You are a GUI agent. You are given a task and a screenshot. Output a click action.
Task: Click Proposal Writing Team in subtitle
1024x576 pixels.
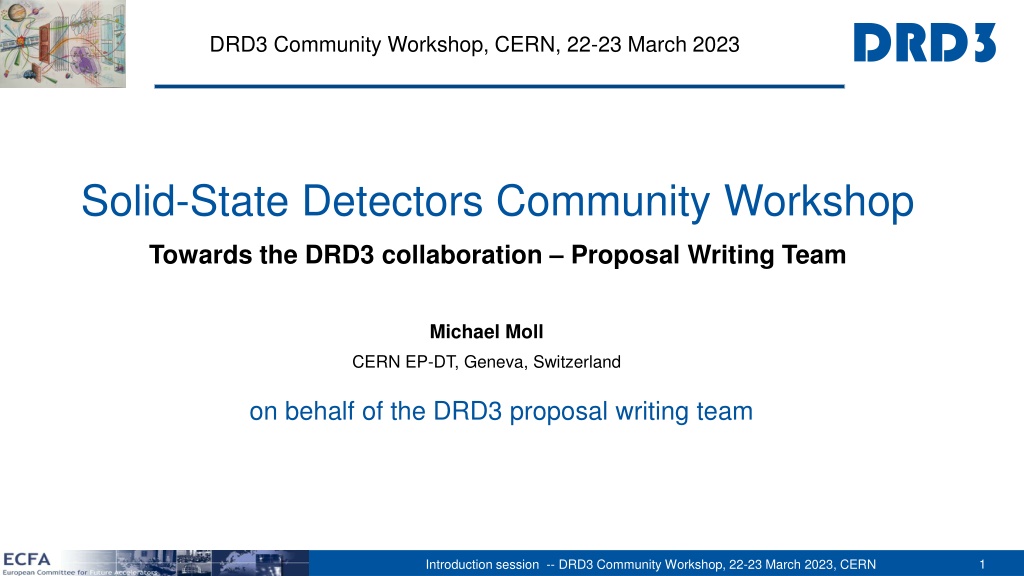point(709,255)
